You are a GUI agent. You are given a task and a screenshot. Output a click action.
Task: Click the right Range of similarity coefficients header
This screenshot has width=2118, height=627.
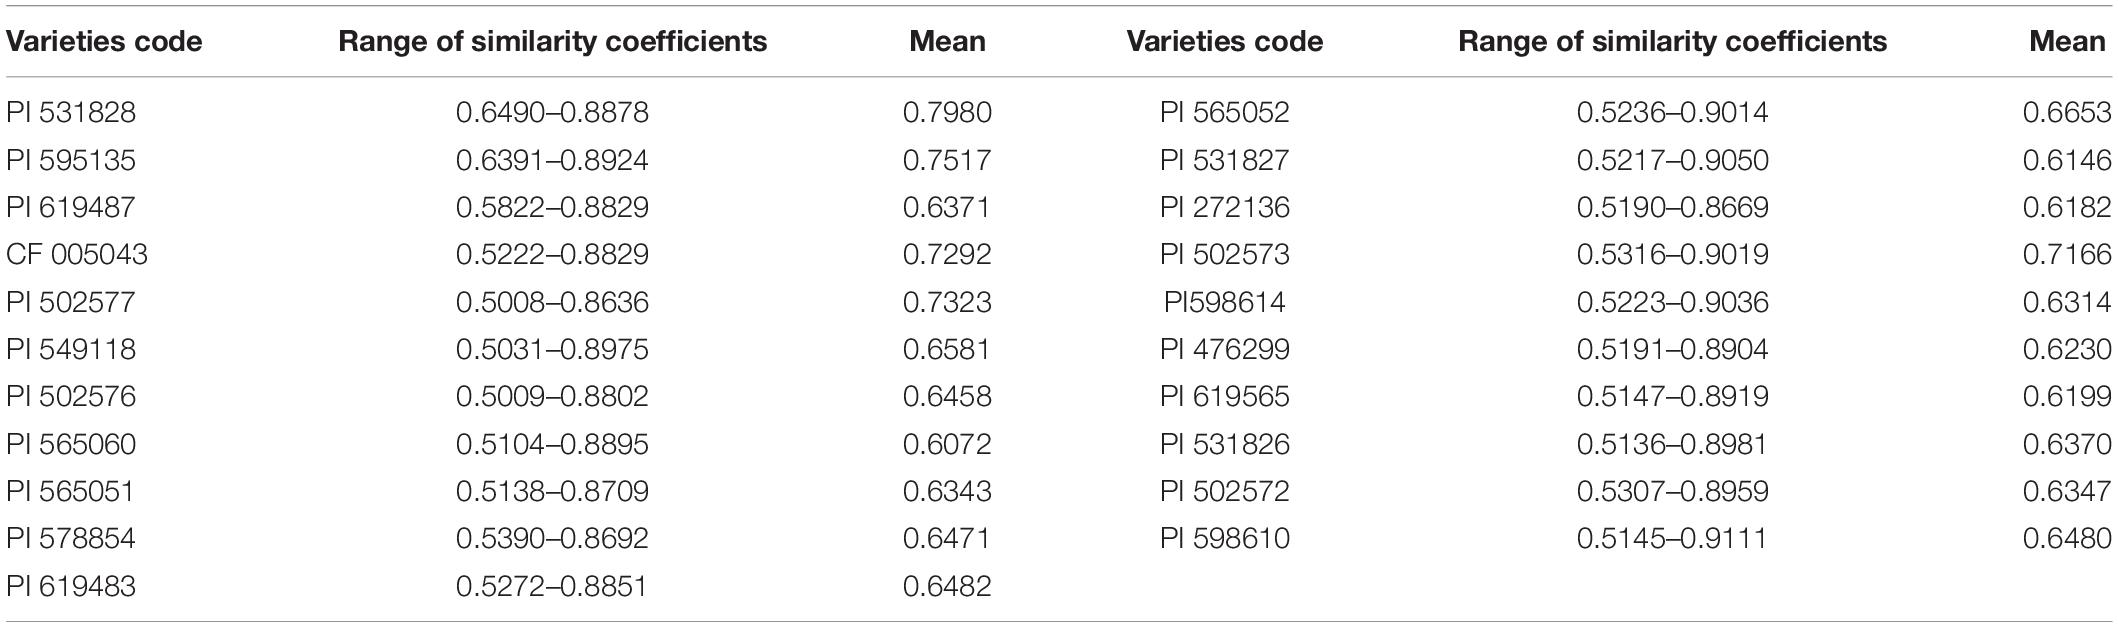coord(1673,41)
